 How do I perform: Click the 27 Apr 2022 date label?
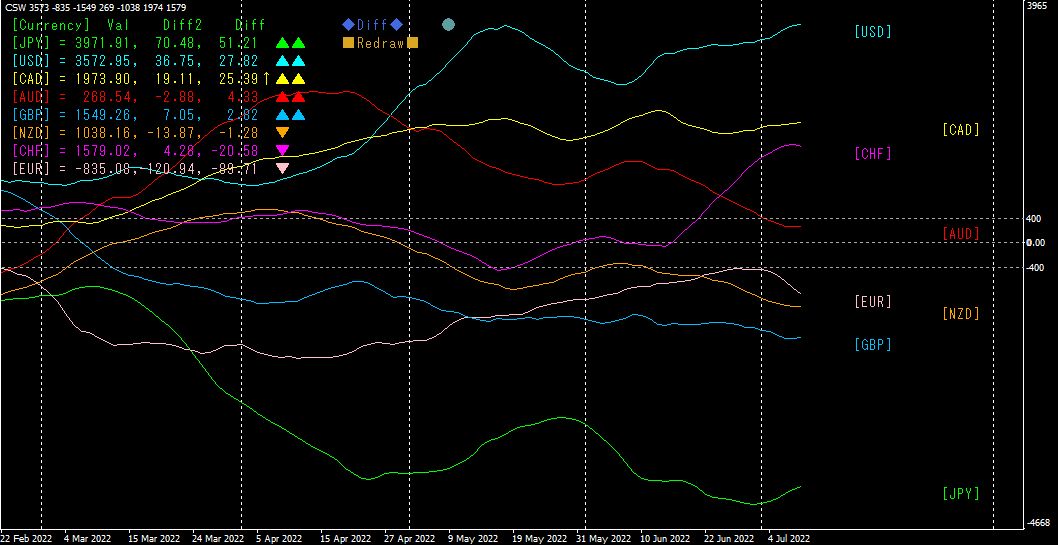(409, 538)
